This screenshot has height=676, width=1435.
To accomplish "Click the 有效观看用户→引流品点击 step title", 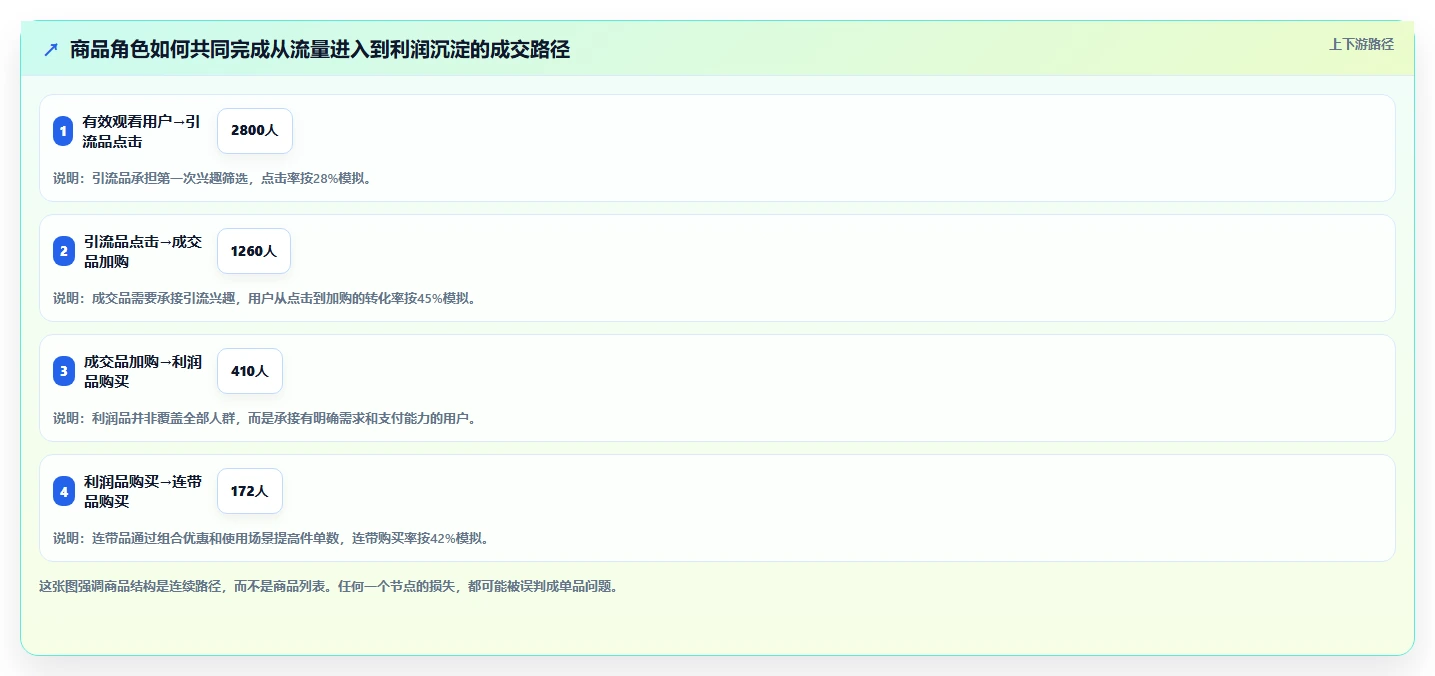I will (x=142, y=131).
